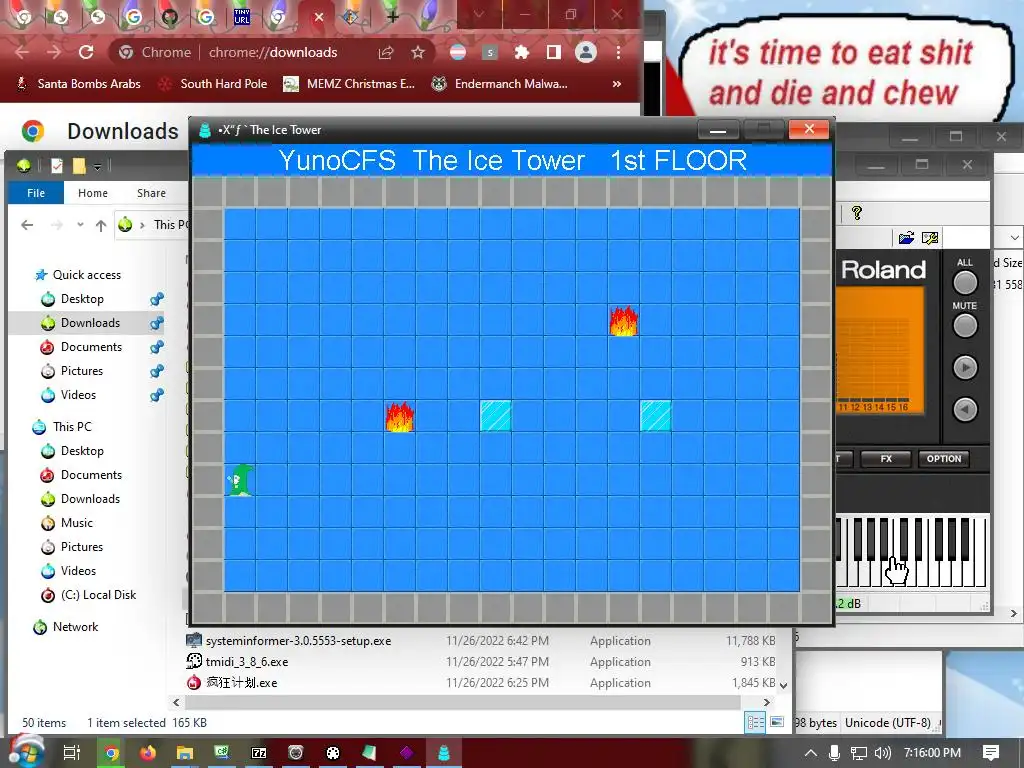This screenshot has width=1024, height=768.
Task: Open the volume control in system tray
Action: (882, 753)
